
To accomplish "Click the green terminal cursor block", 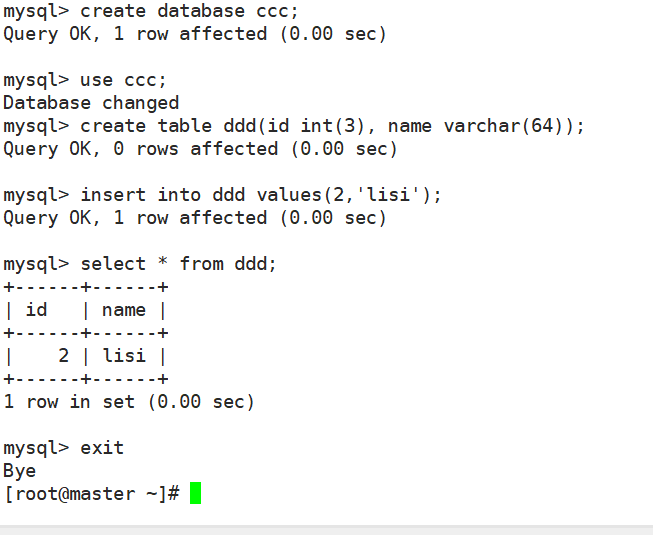I will [195, 493].
